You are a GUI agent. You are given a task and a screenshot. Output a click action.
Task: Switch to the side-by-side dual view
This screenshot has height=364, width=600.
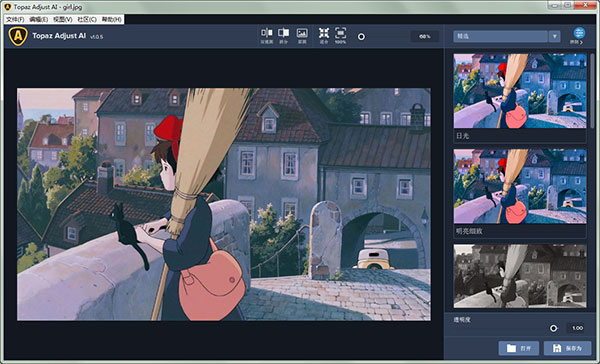267,36
